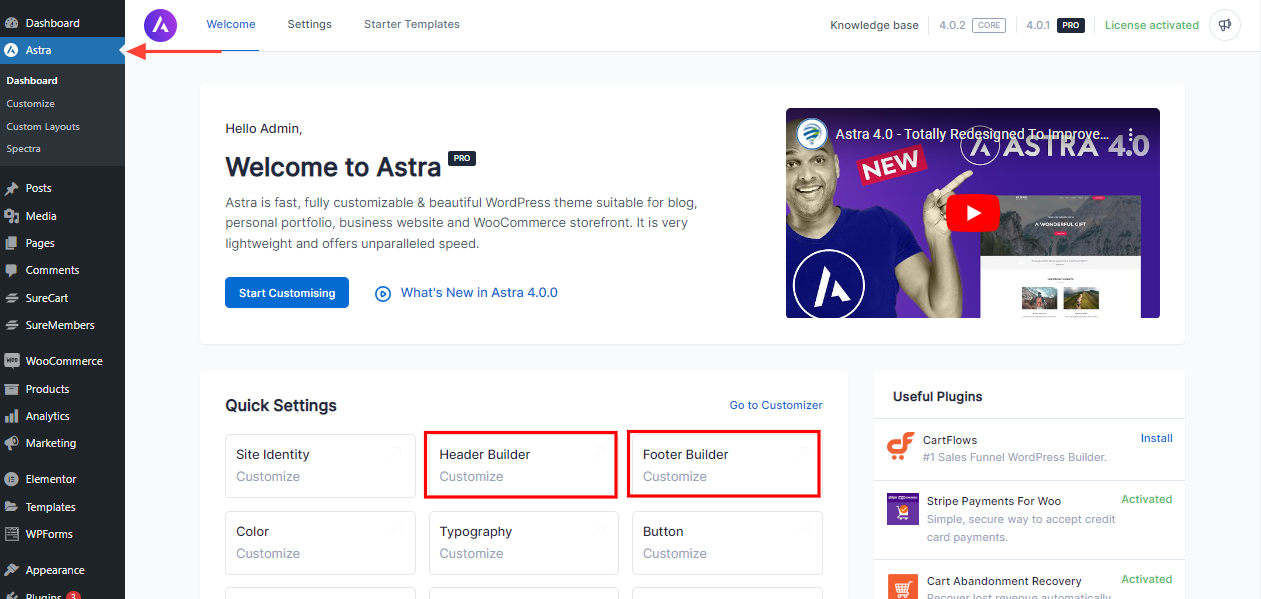The image size is (1261, 599).
Task: Open the Footer Builder quick setting
Action: click(x=724, y=464)
